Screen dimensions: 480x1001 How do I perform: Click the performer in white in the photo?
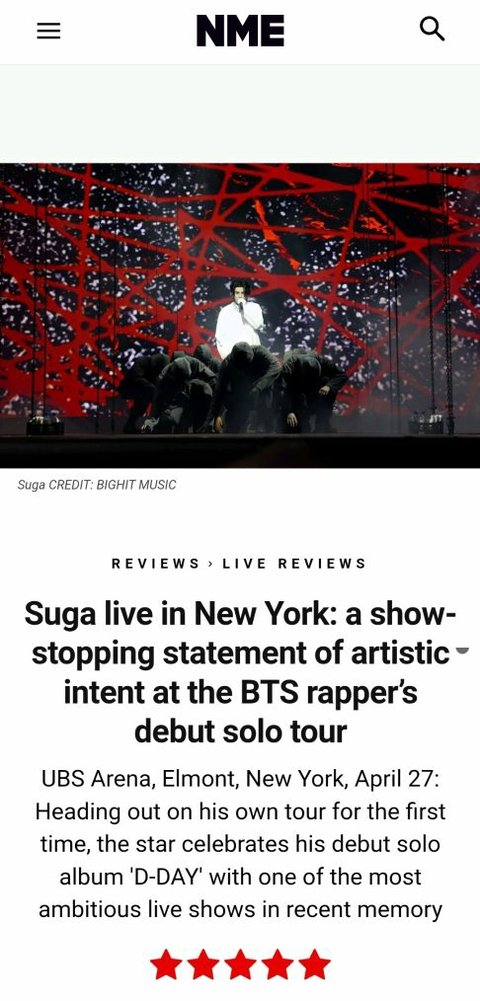(239, 319)
